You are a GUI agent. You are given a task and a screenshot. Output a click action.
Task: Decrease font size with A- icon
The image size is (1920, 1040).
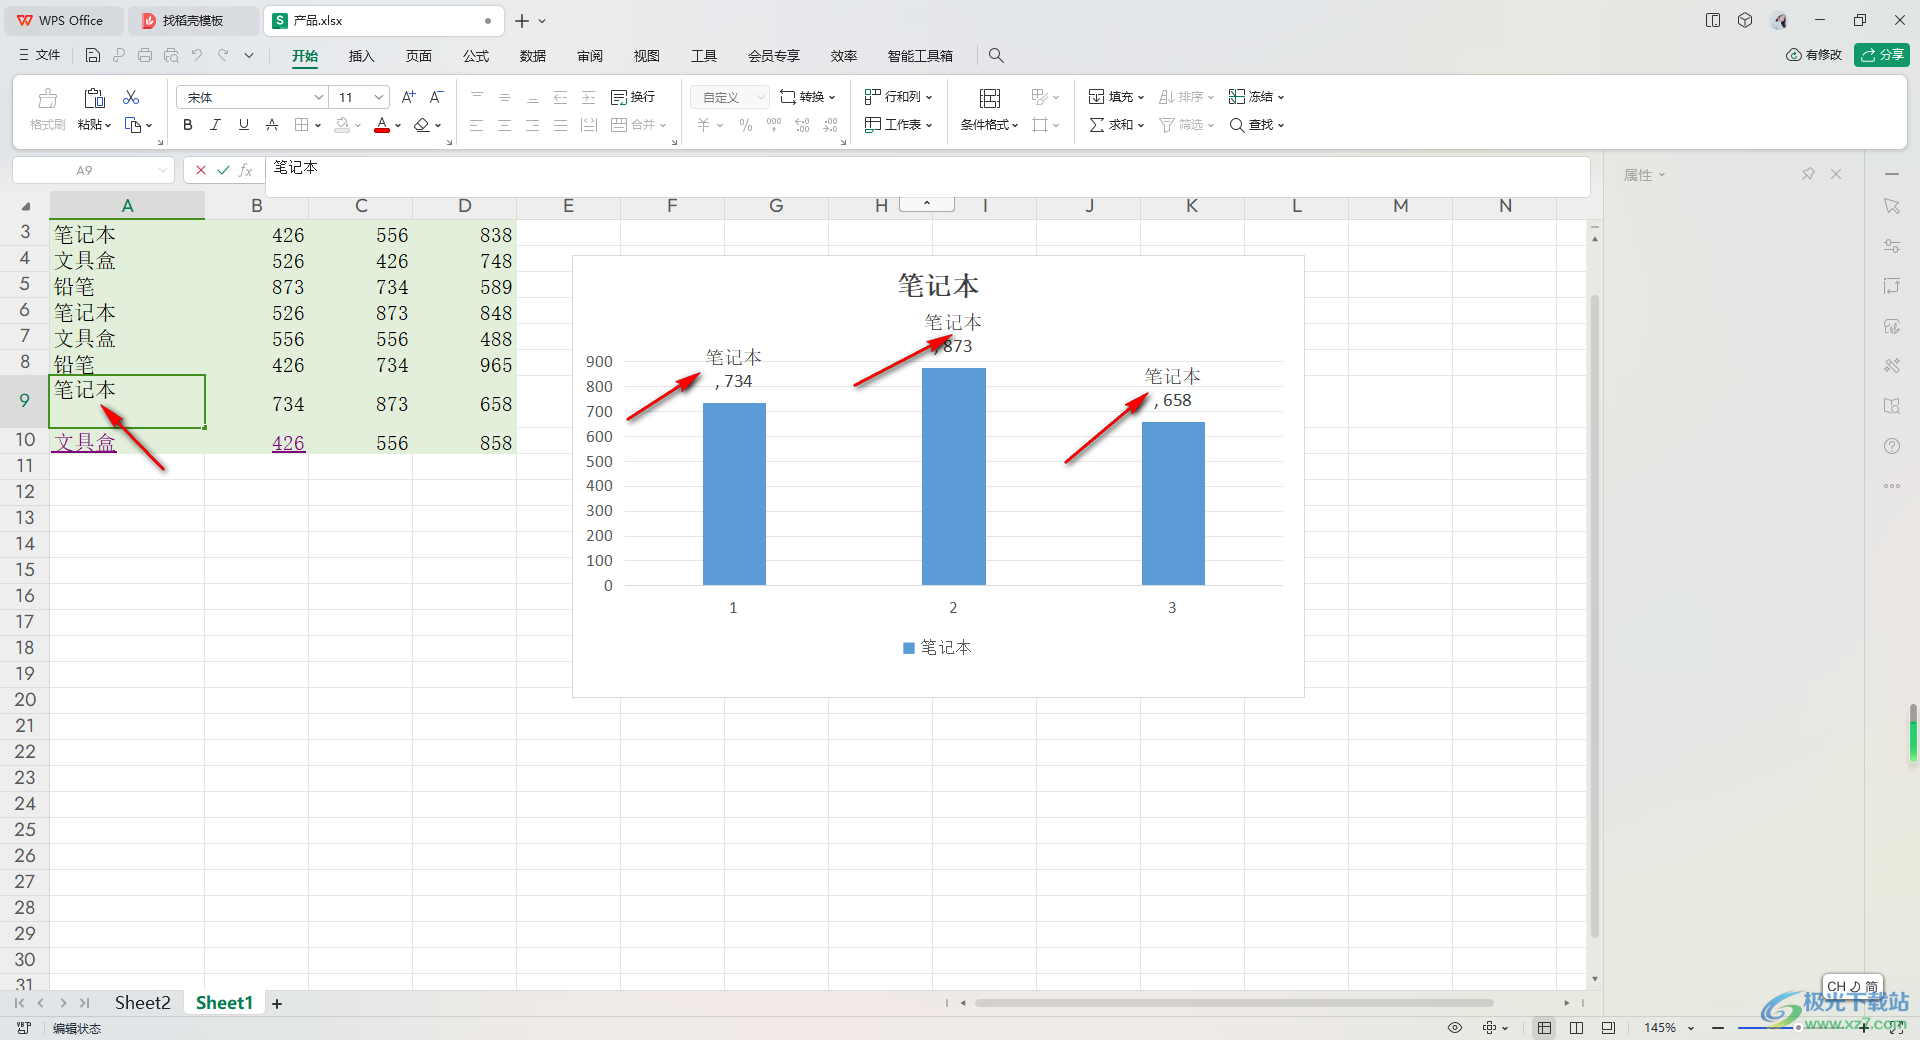436,97
